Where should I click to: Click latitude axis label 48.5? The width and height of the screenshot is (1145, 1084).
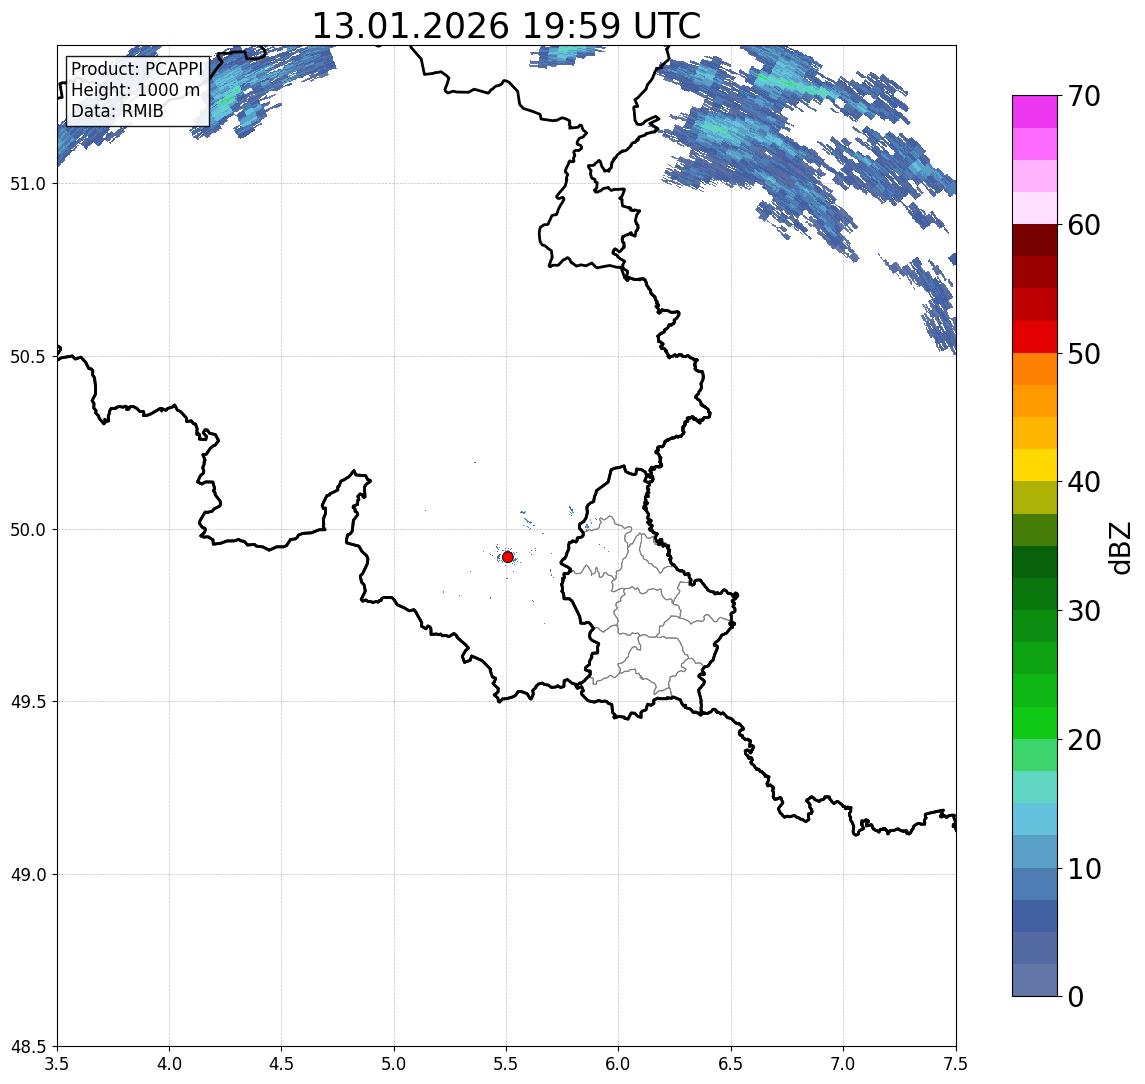pyautogui.click(x=28, y=1047)
